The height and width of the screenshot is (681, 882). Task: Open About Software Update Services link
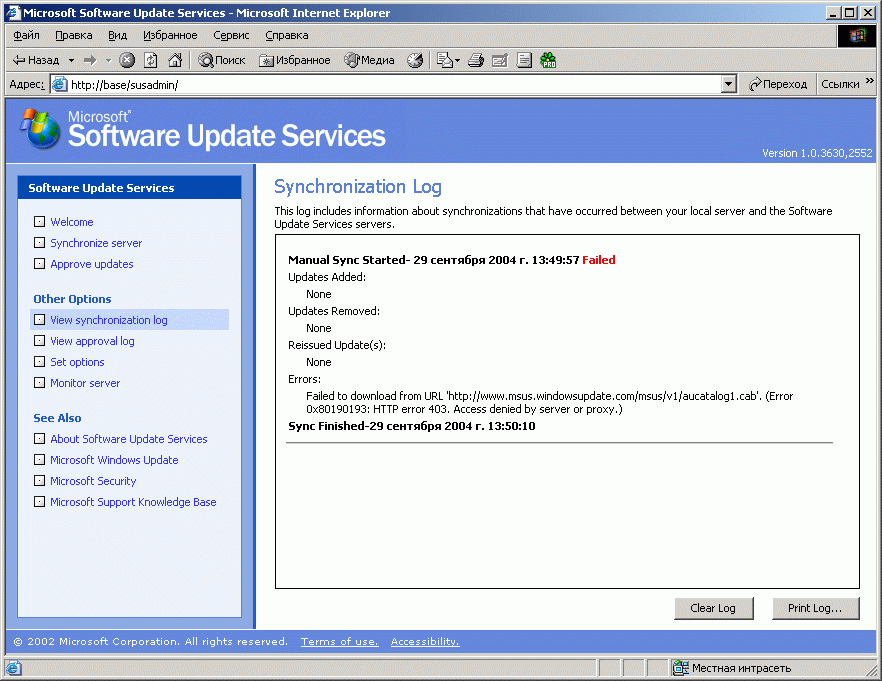tap(129, 439)
